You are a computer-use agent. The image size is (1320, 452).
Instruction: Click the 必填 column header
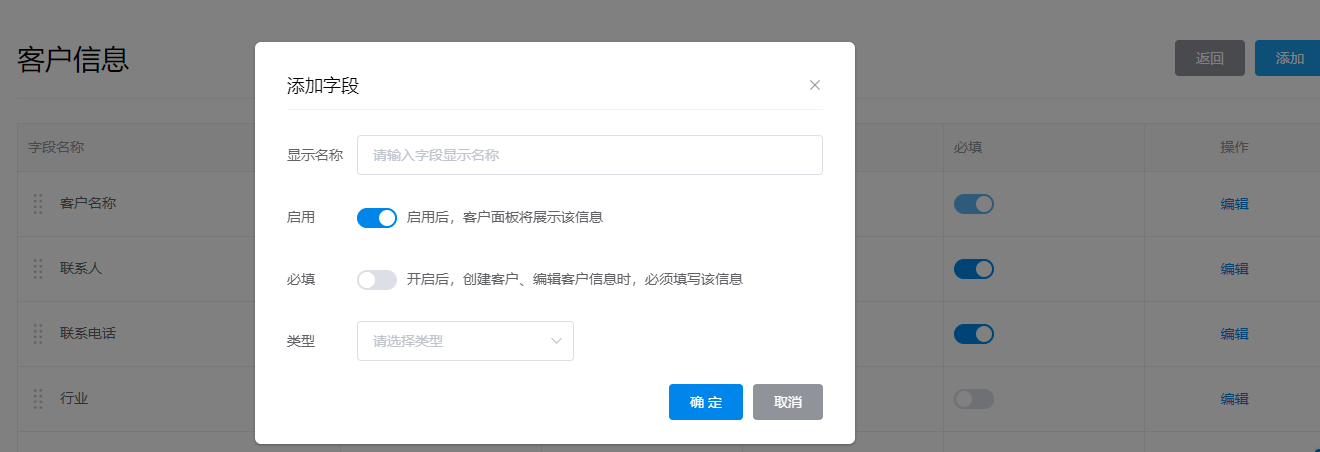tap(968, 147)
